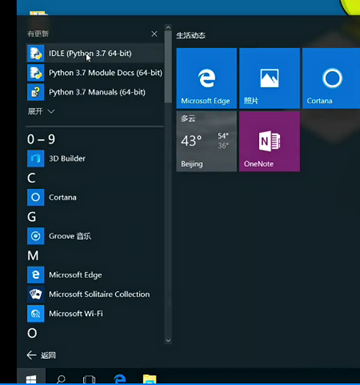This screenshot has width=360, height=385.
Task: Select the Microsoft Wi-Fi text label
Action: 76,314
